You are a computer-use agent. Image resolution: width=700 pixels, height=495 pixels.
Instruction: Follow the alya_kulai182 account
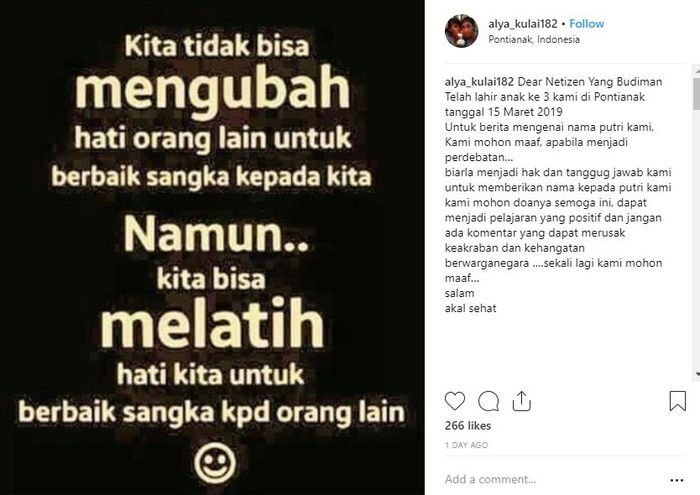[587, 24]
